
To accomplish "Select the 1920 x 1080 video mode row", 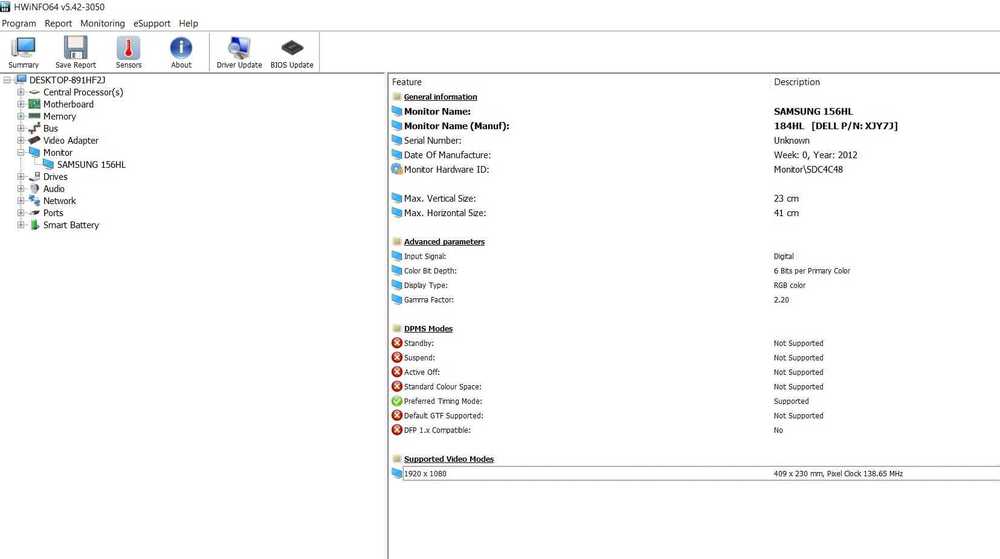I will 425,474.
